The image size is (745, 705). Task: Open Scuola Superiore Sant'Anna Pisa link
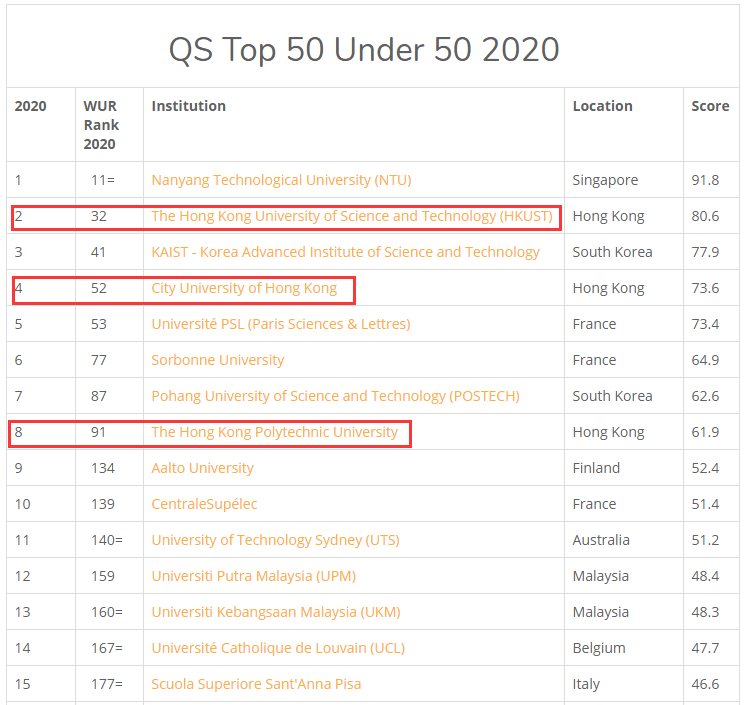point(256,684)
